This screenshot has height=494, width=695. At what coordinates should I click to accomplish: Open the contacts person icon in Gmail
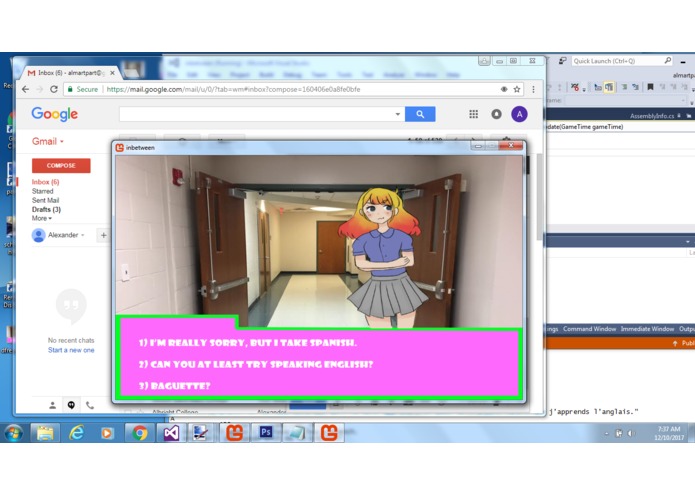tap(52, 405)
